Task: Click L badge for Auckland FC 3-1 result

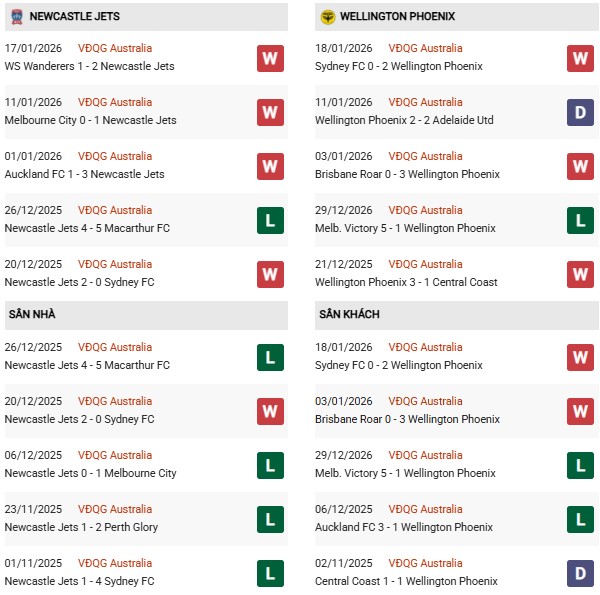Action: coord(580,519)
